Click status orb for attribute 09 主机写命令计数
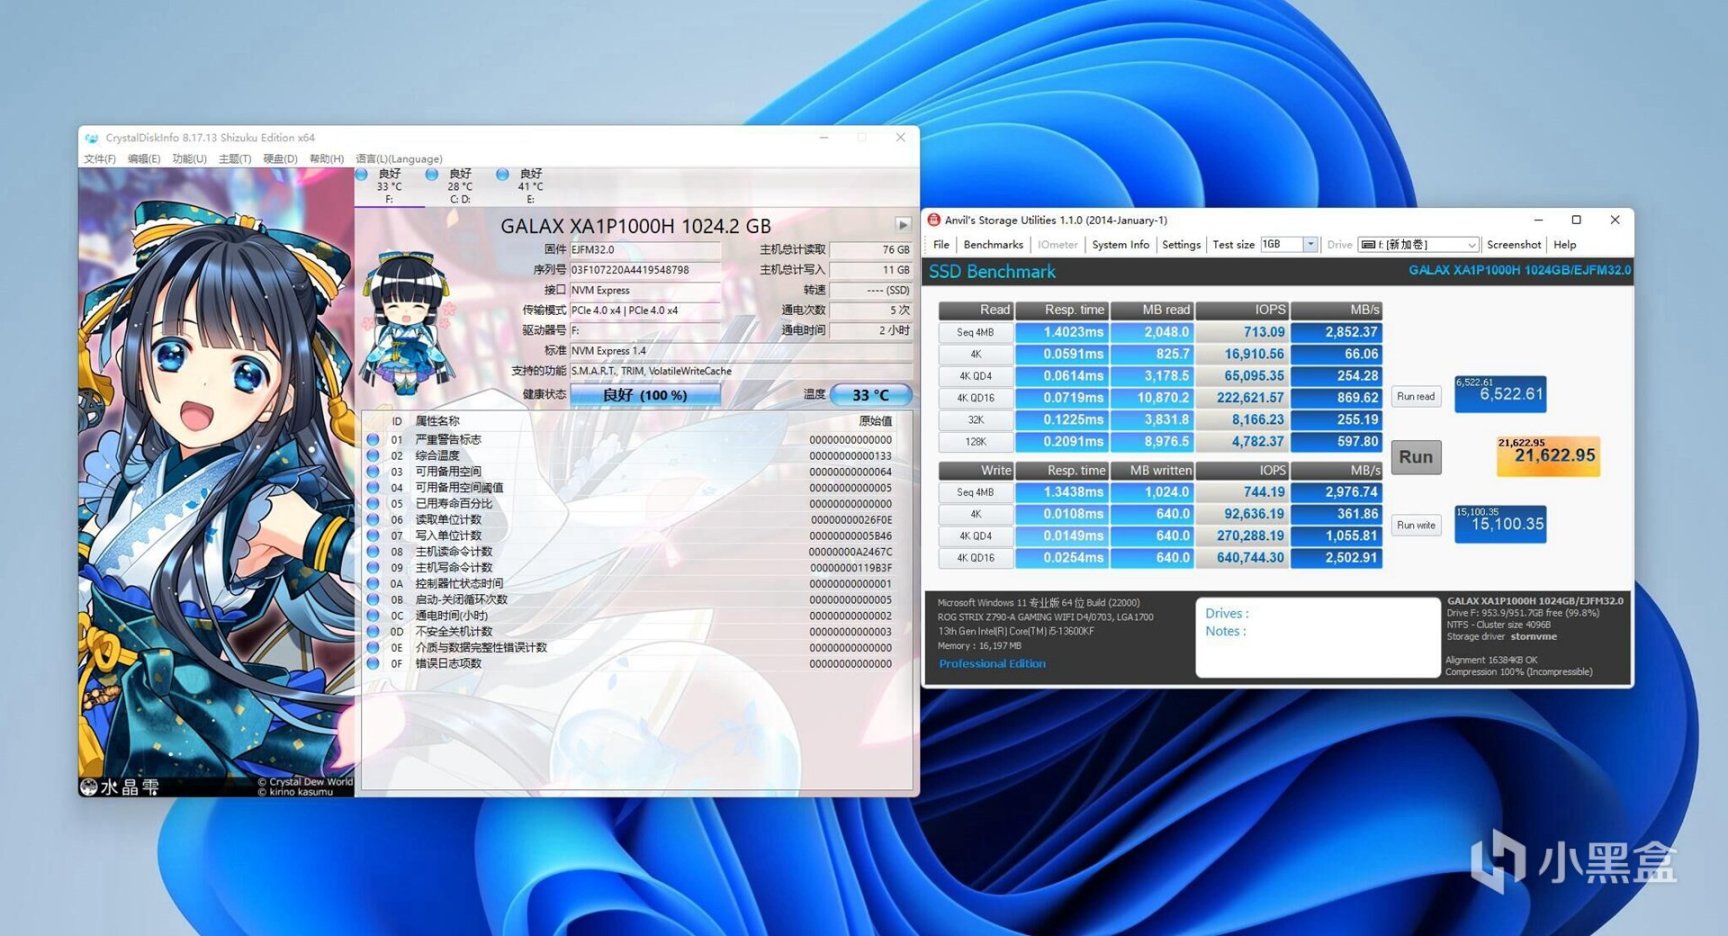Viewport: 1728px width, 936px height. click(373, 568)
